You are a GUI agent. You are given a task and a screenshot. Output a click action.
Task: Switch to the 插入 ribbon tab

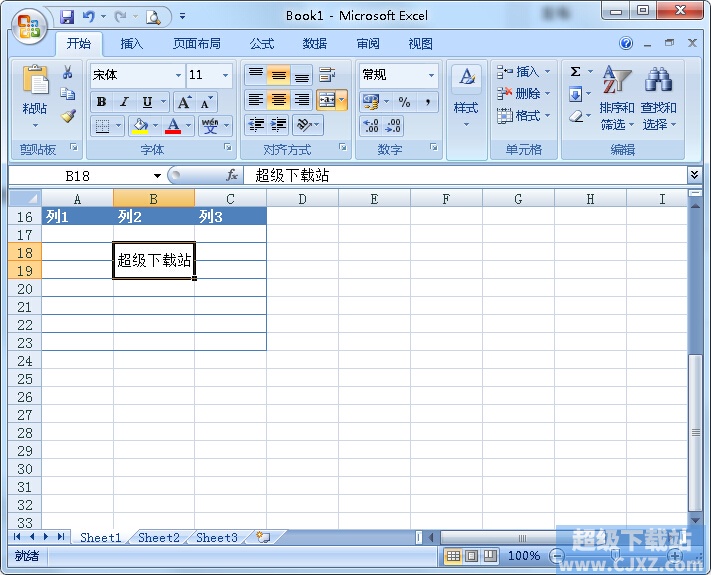pyautogui.click(x=131, y=44)
